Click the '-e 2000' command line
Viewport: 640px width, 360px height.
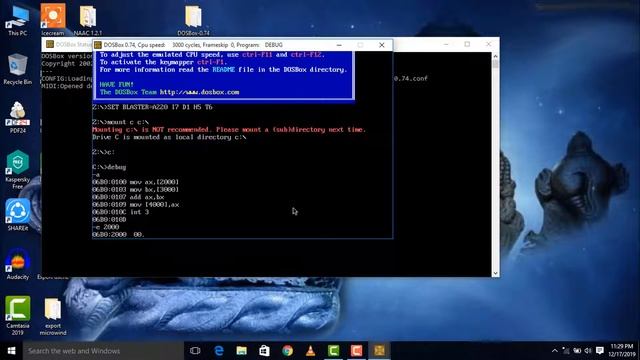pos(106,227)
